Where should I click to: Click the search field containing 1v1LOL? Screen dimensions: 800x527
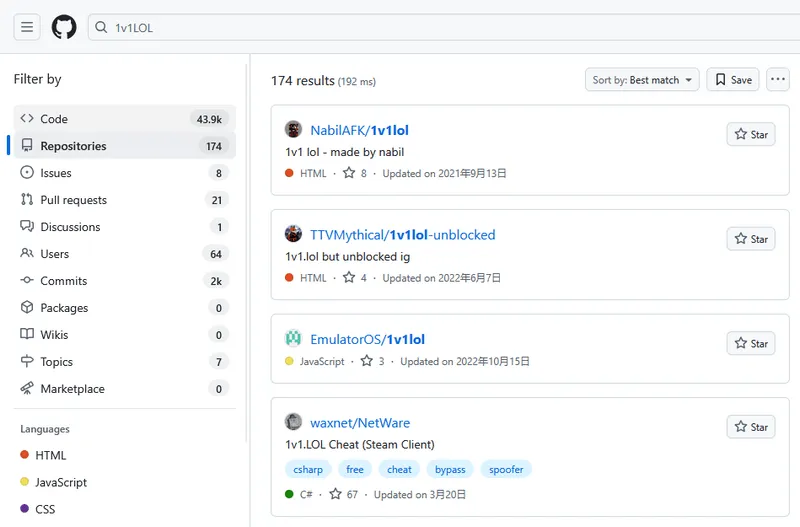(x=400, y=27)
